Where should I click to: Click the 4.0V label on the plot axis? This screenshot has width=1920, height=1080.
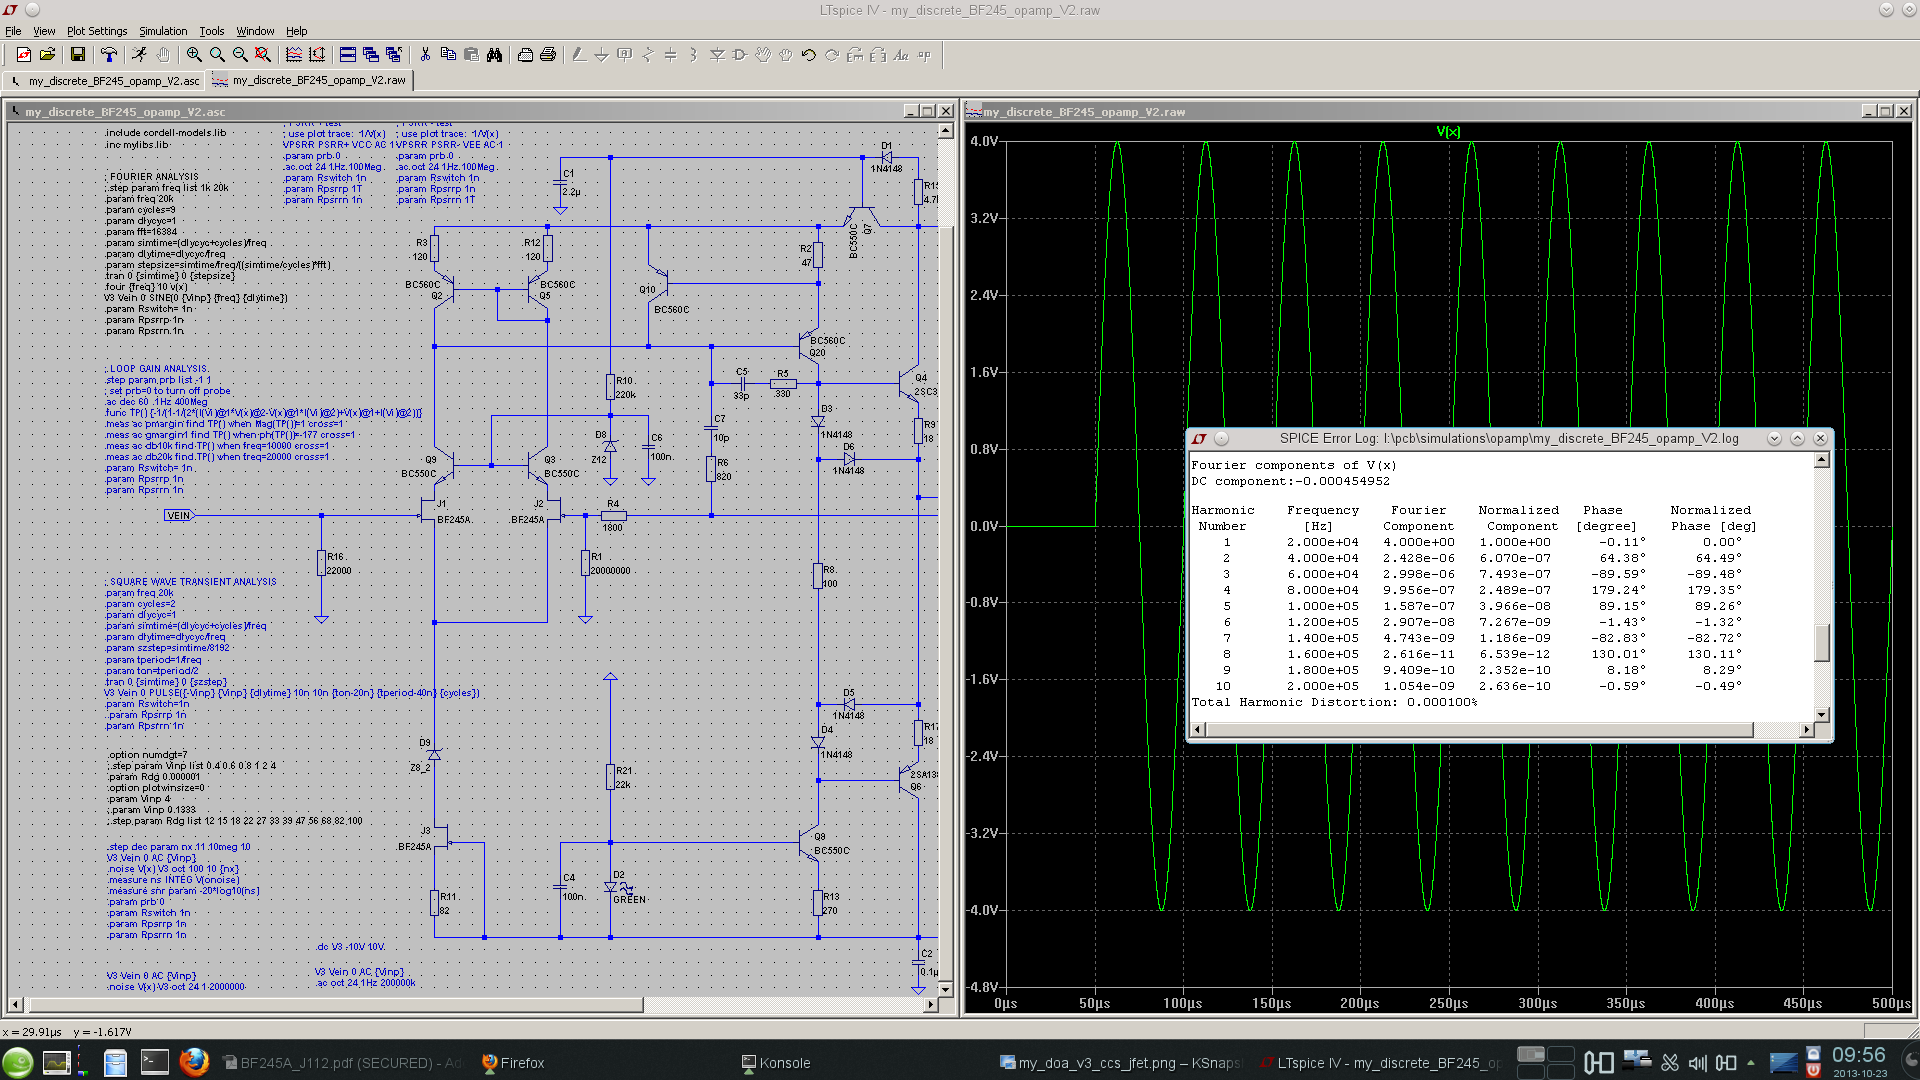[x=984, y=141]
